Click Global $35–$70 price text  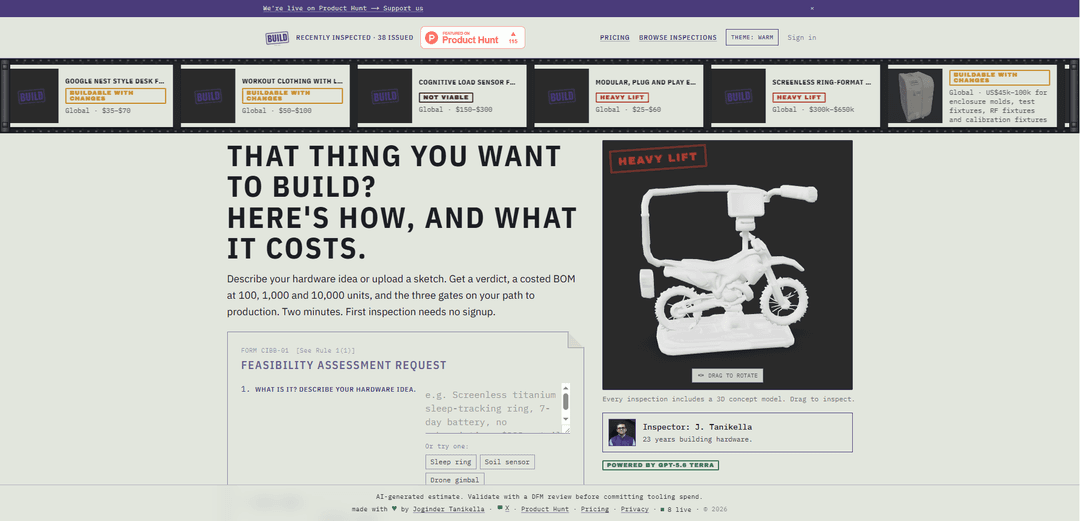[98, 110]
